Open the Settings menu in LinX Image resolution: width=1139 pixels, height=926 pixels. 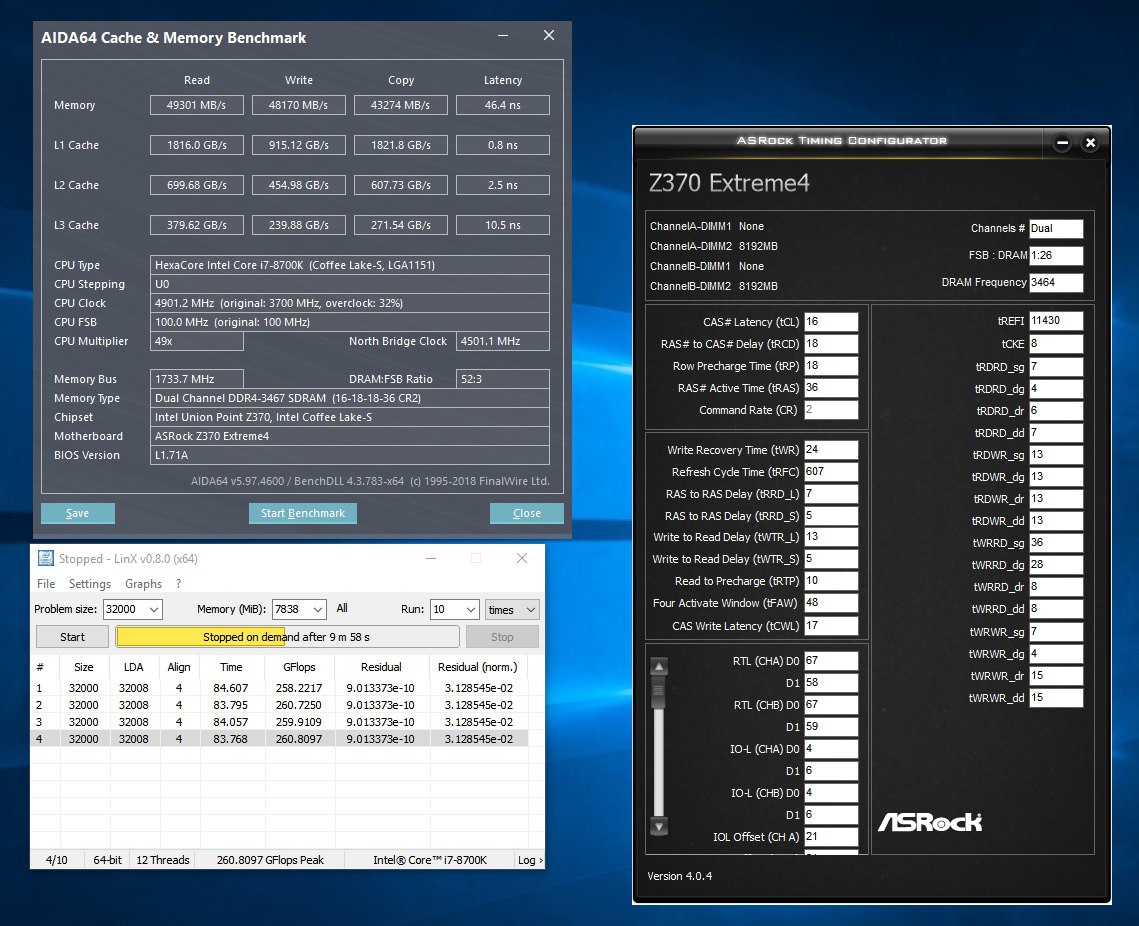[90, 584]
